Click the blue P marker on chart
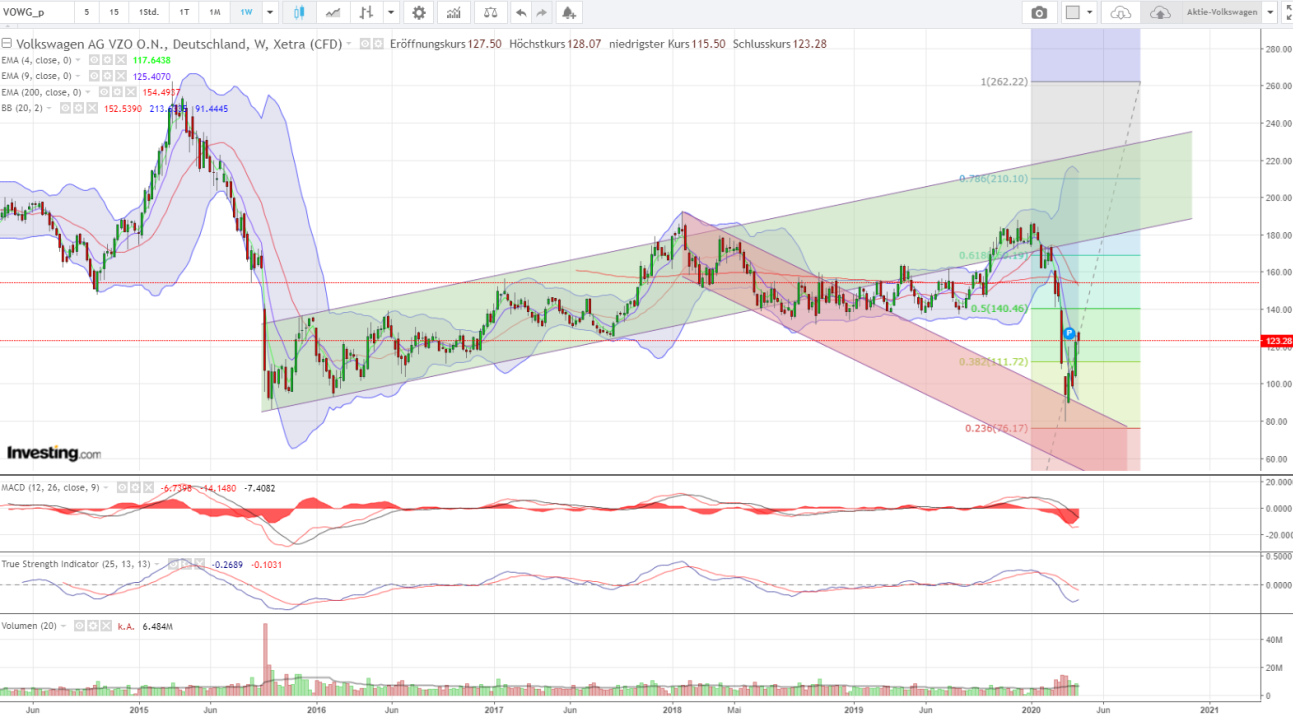1293x714 pixels. [x=1069, y=332]
